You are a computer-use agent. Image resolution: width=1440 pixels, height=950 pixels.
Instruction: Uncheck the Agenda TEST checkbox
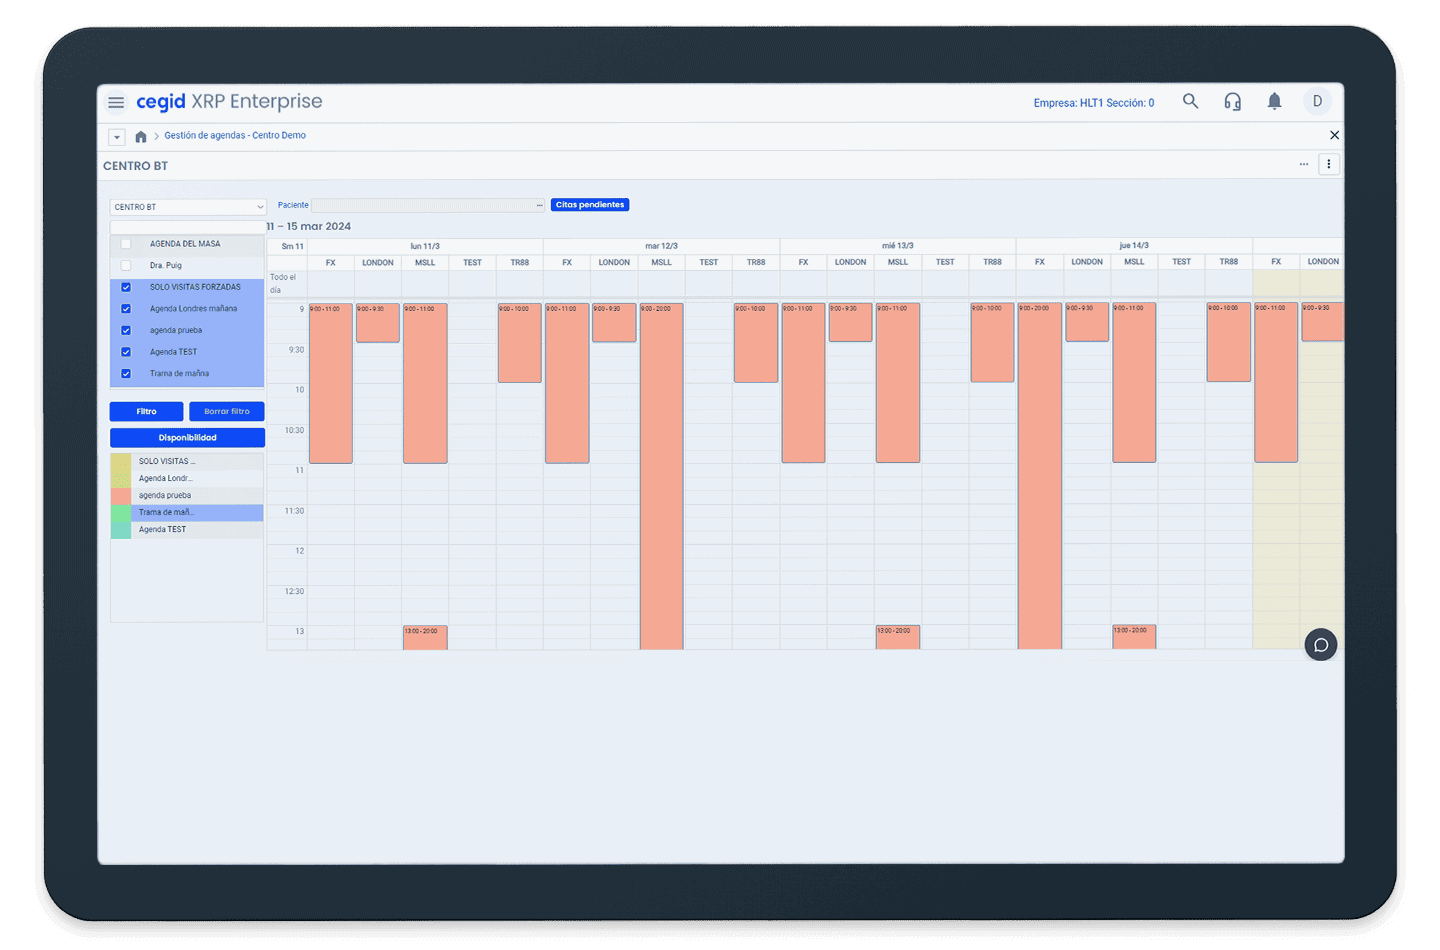pyautogui.click(x=126, y=352)
